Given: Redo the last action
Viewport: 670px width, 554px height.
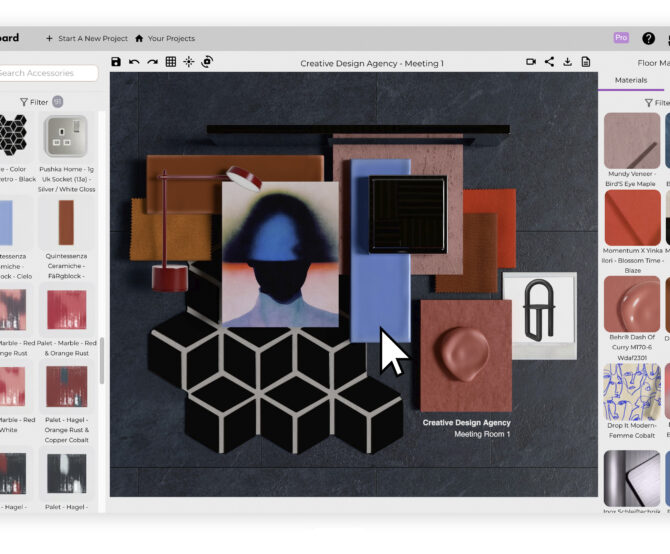Looking at the screenshot, I should tap(153, 62).
